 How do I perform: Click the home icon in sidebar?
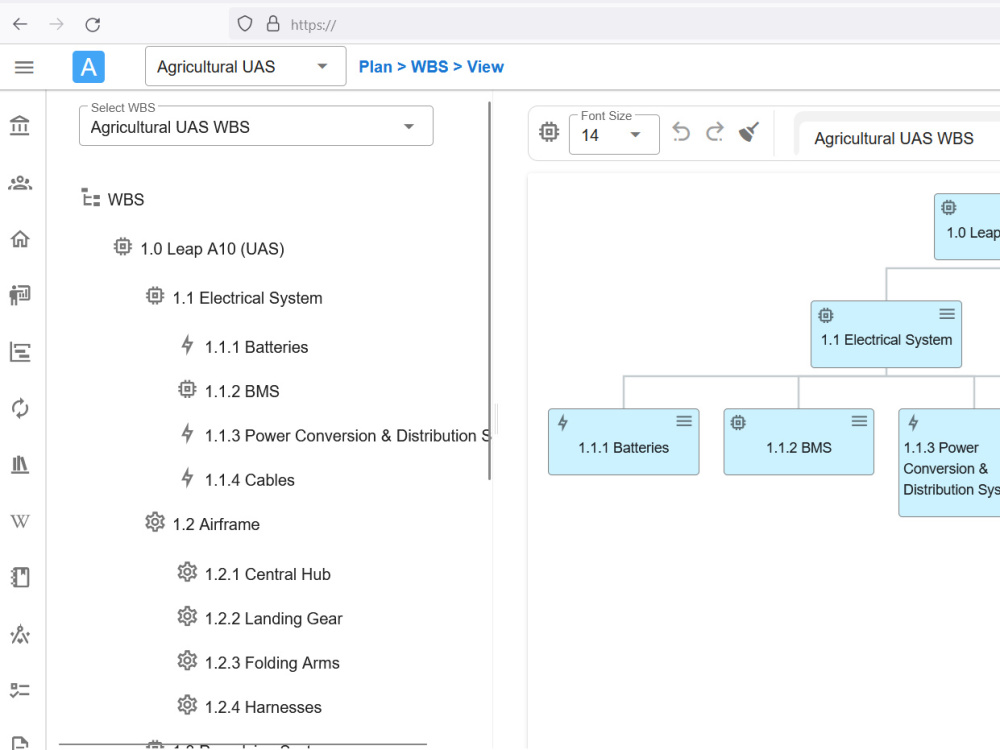(x=20, y=239)
